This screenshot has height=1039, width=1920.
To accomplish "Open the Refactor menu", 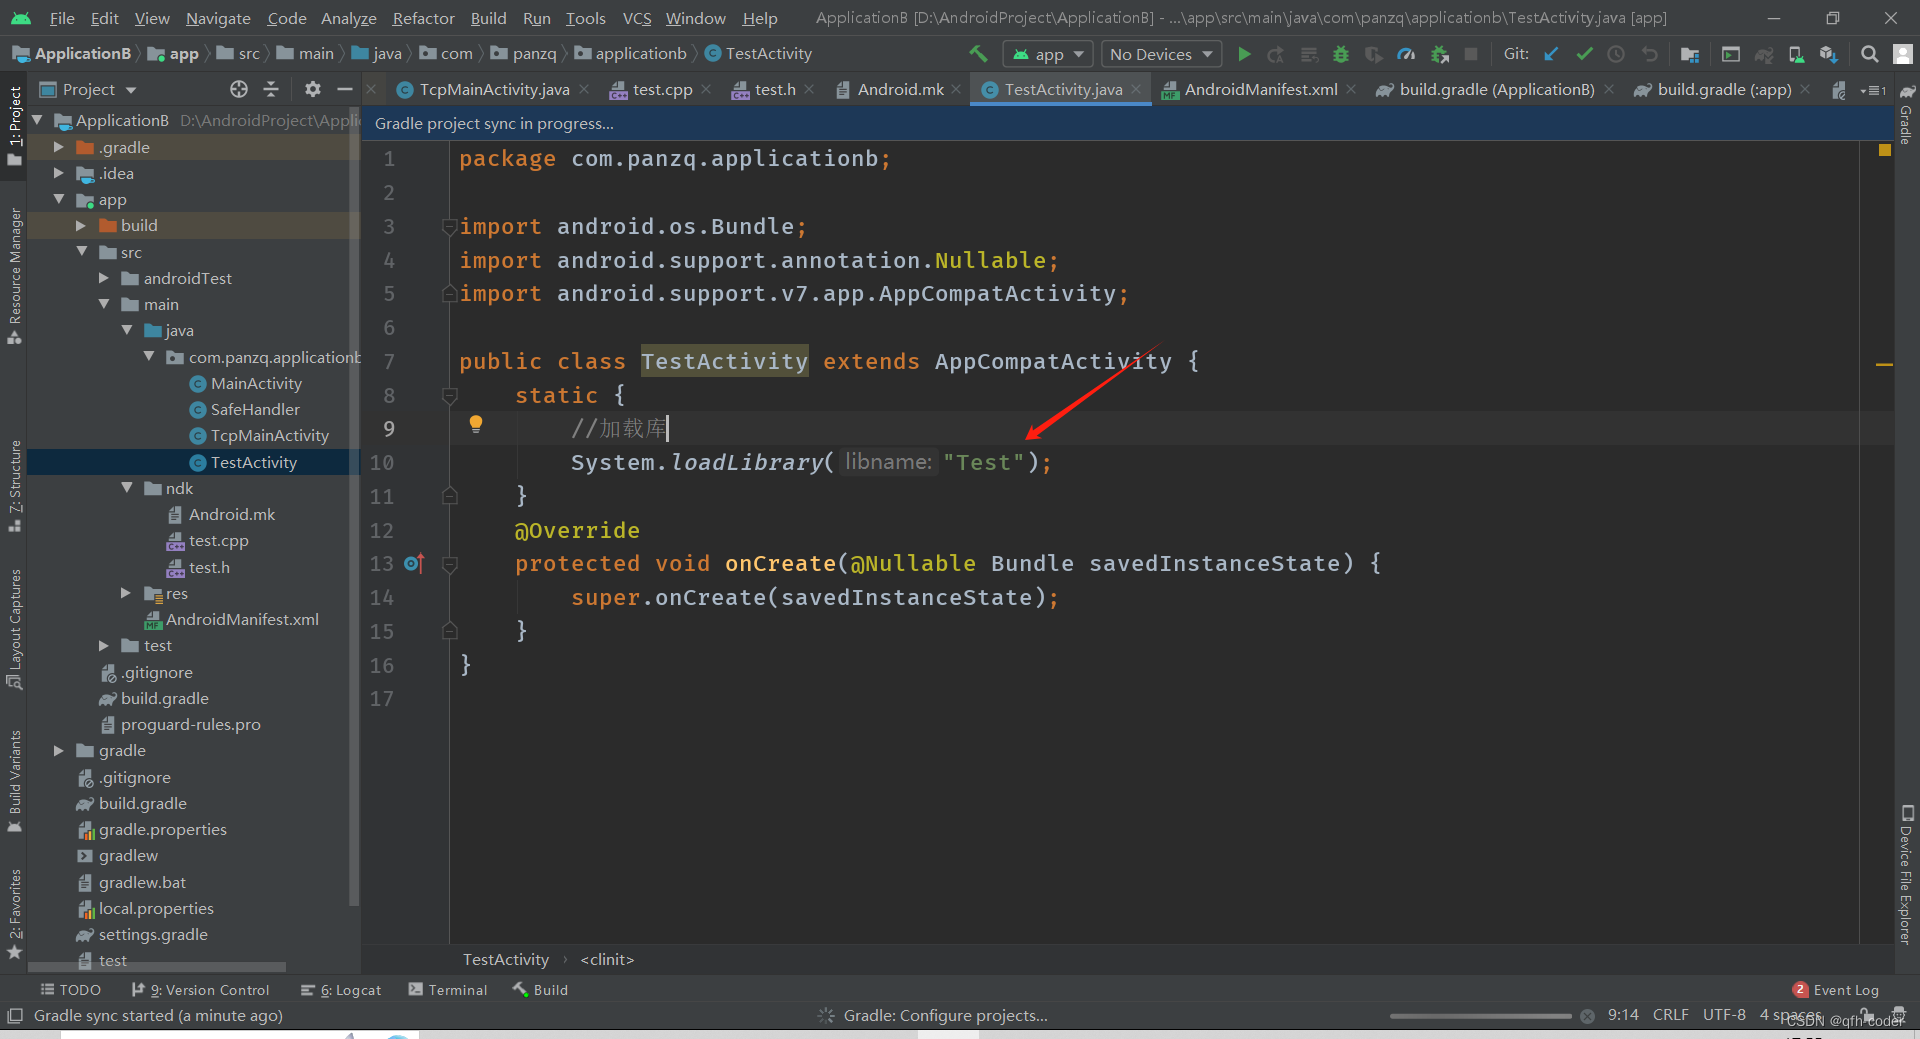I will coord(423,18).
